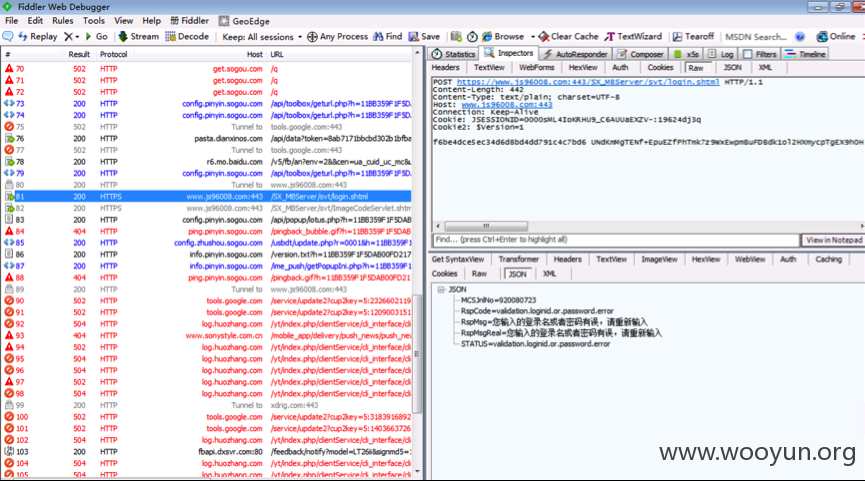Click into the MSDN Search field

click(x=755, y=37)
